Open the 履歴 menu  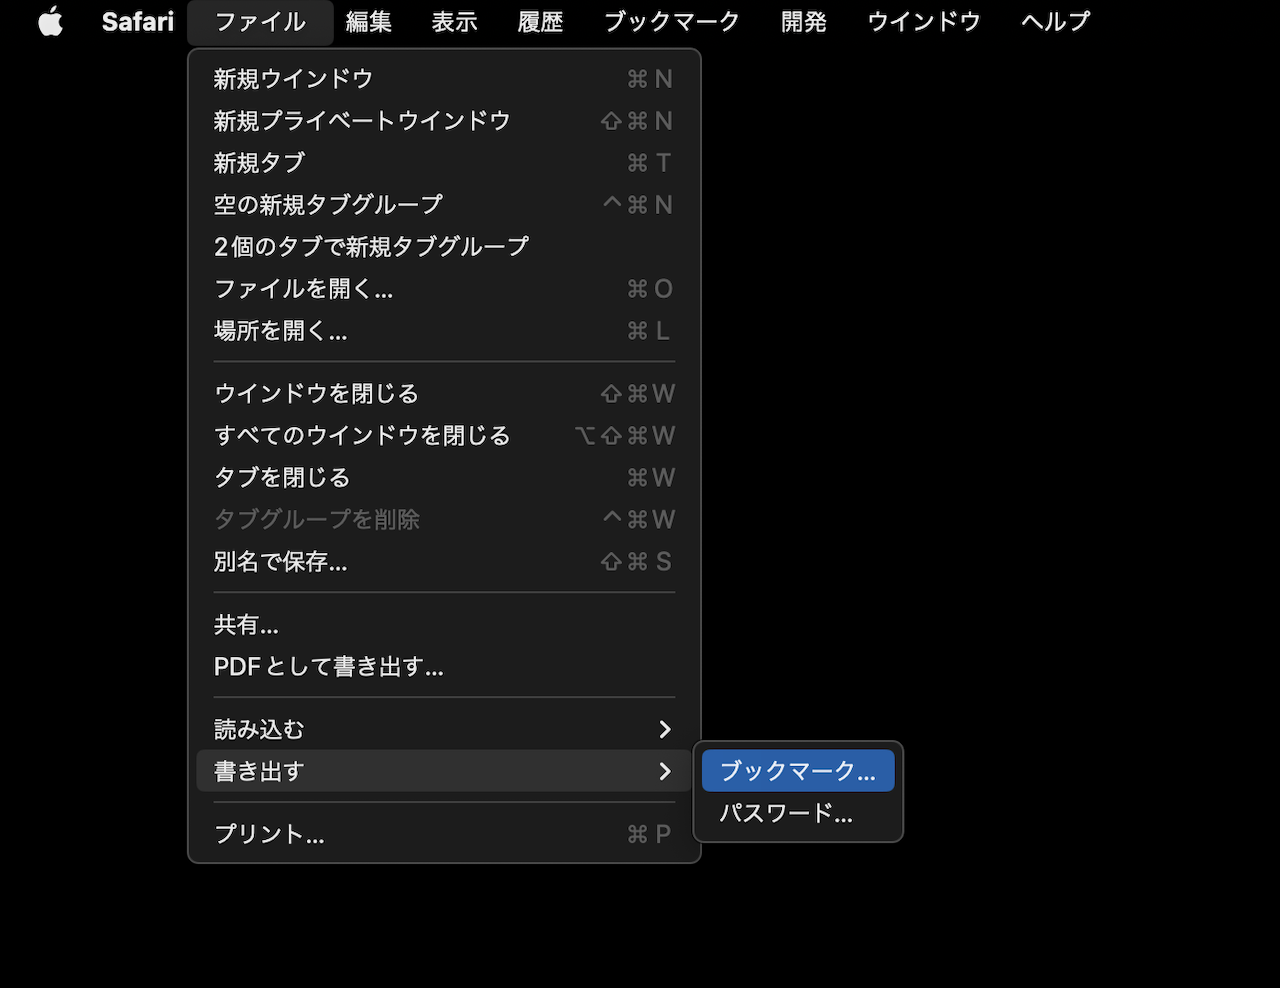click(x=540, y=22)
